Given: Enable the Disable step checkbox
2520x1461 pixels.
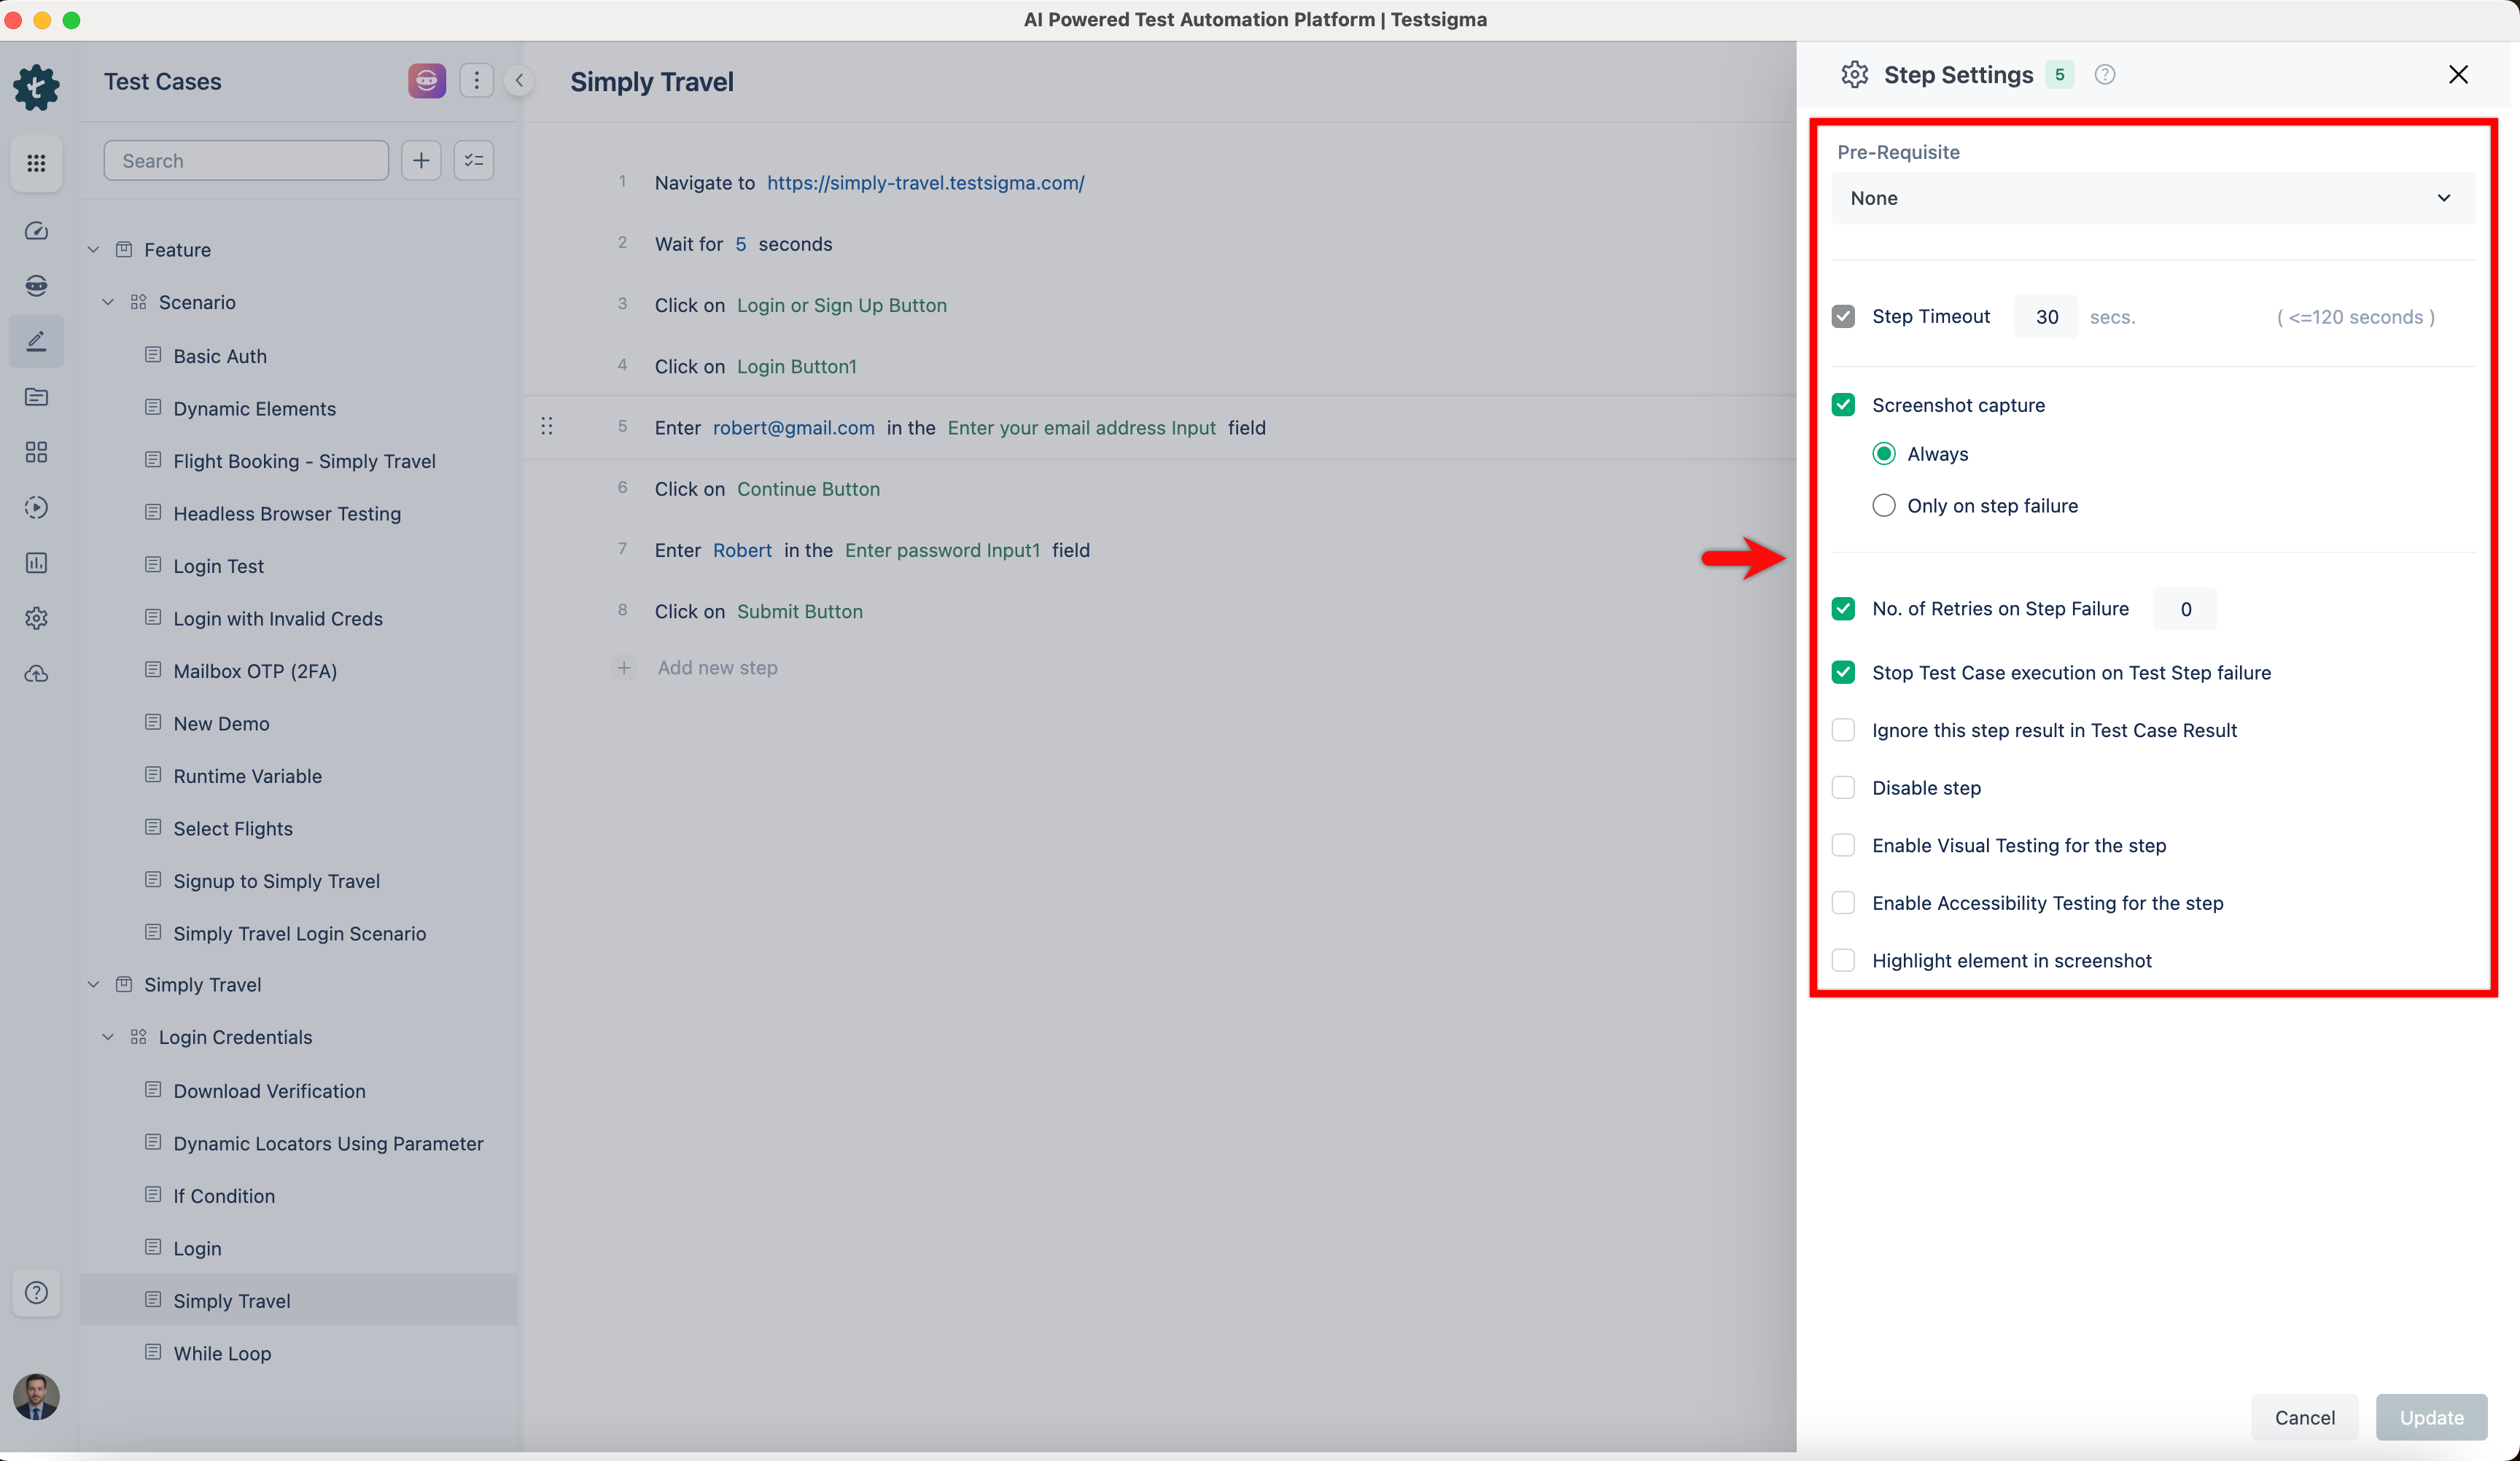Looking at the screenshot, I should click(x=1843, y=788).
